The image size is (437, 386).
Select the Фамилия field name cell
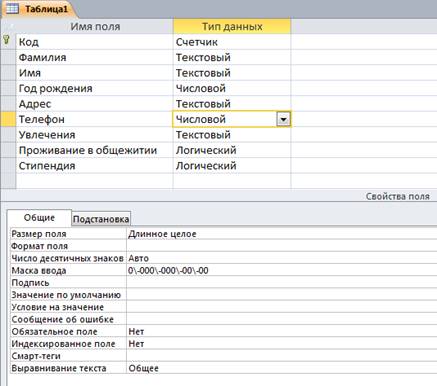(94, 57)
